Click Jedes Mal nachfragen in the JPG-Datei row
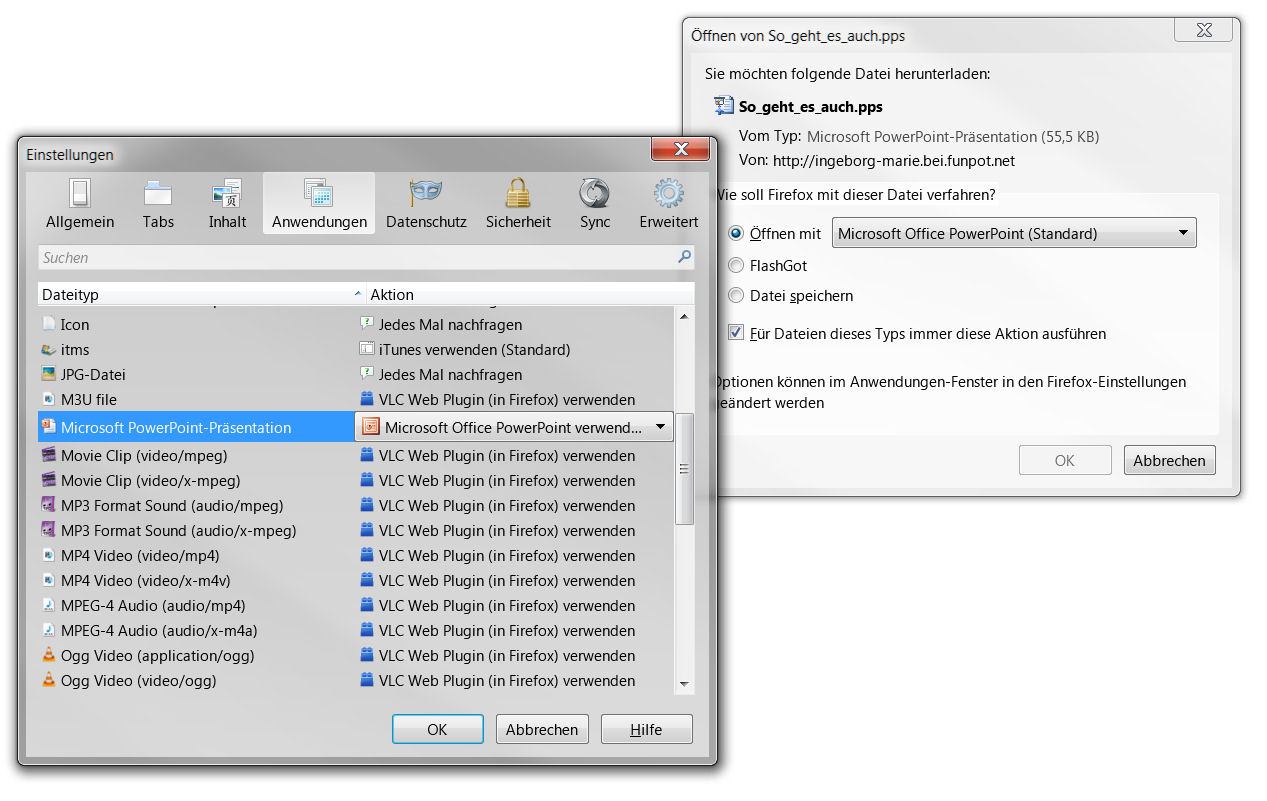Viewport: 1267px width, 801px height. pos(451,374)
